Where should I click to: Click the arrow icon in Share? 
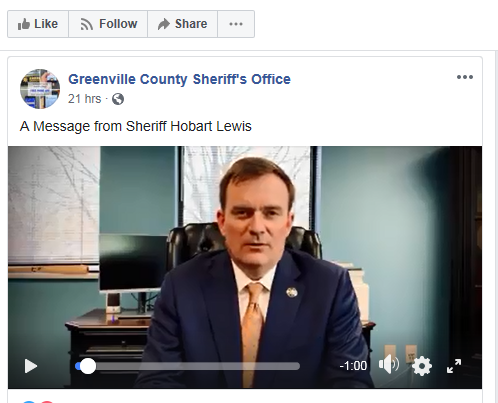[x=164, y=24]
